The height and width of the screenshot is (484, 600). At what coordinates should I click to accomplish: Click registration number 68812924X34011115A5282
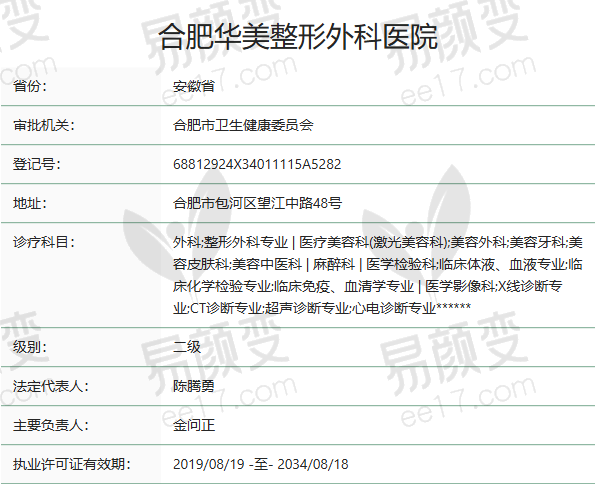click(x=257, y=164)
